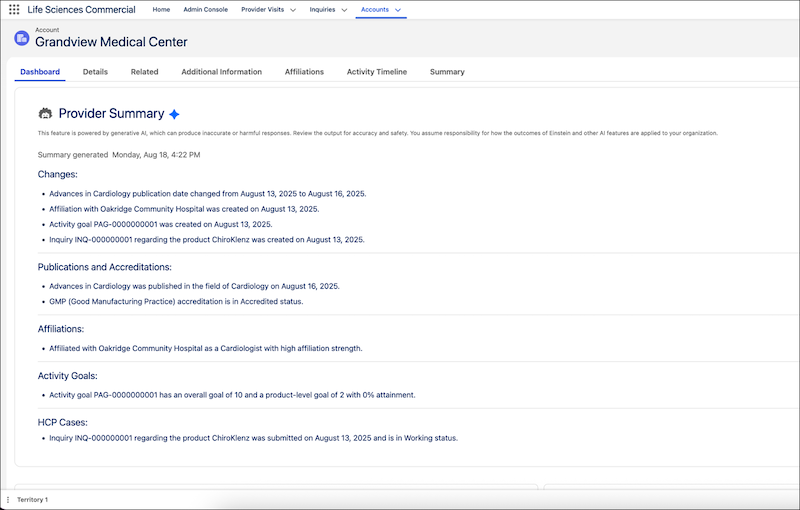Click the Publications and Accreditations heading

pyautogui.click(x=105, y=267)
